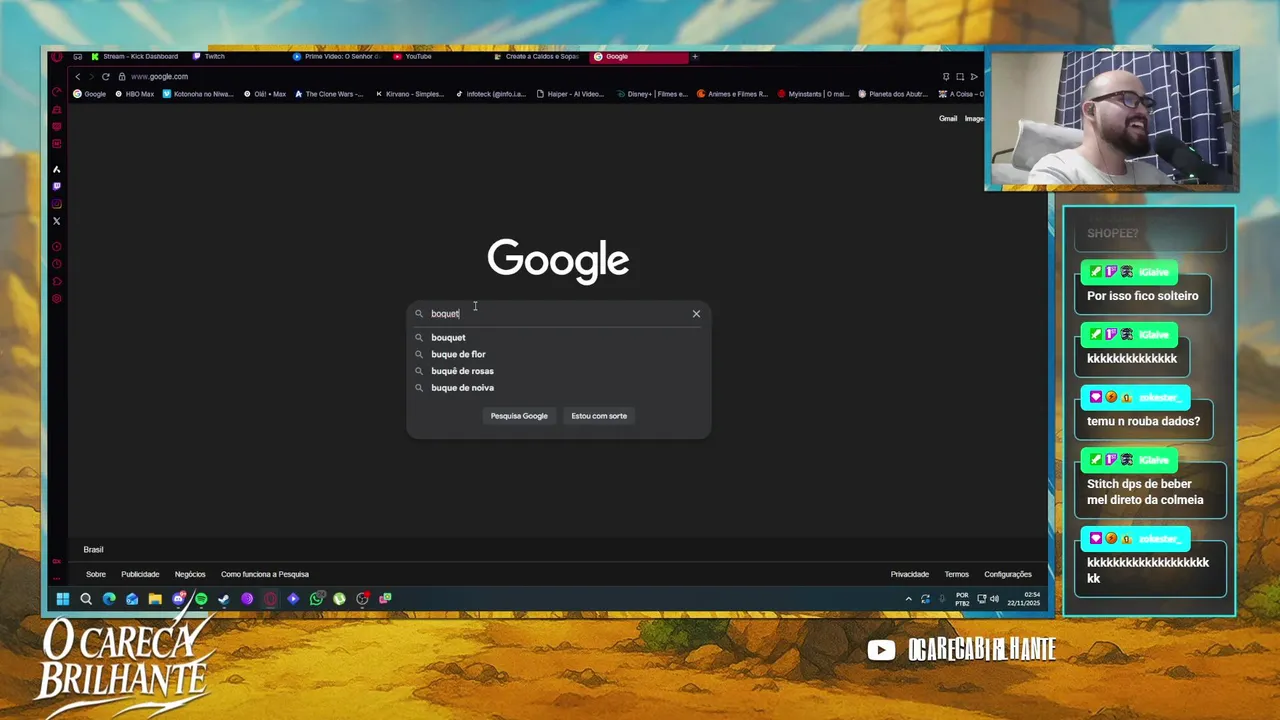Click the padlock site info icon
This screenshot has width=1280, height=720.
coord(122,77)
